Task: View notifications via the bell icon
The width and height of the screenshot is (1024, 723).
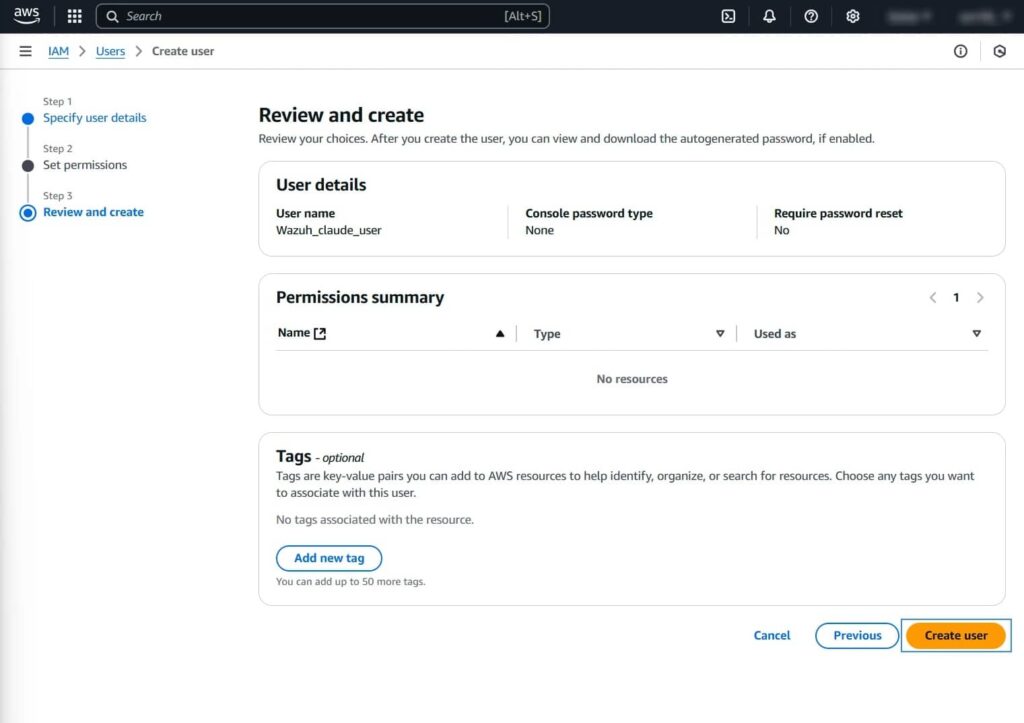Action: pyautogui.click(x=769, y=16)
